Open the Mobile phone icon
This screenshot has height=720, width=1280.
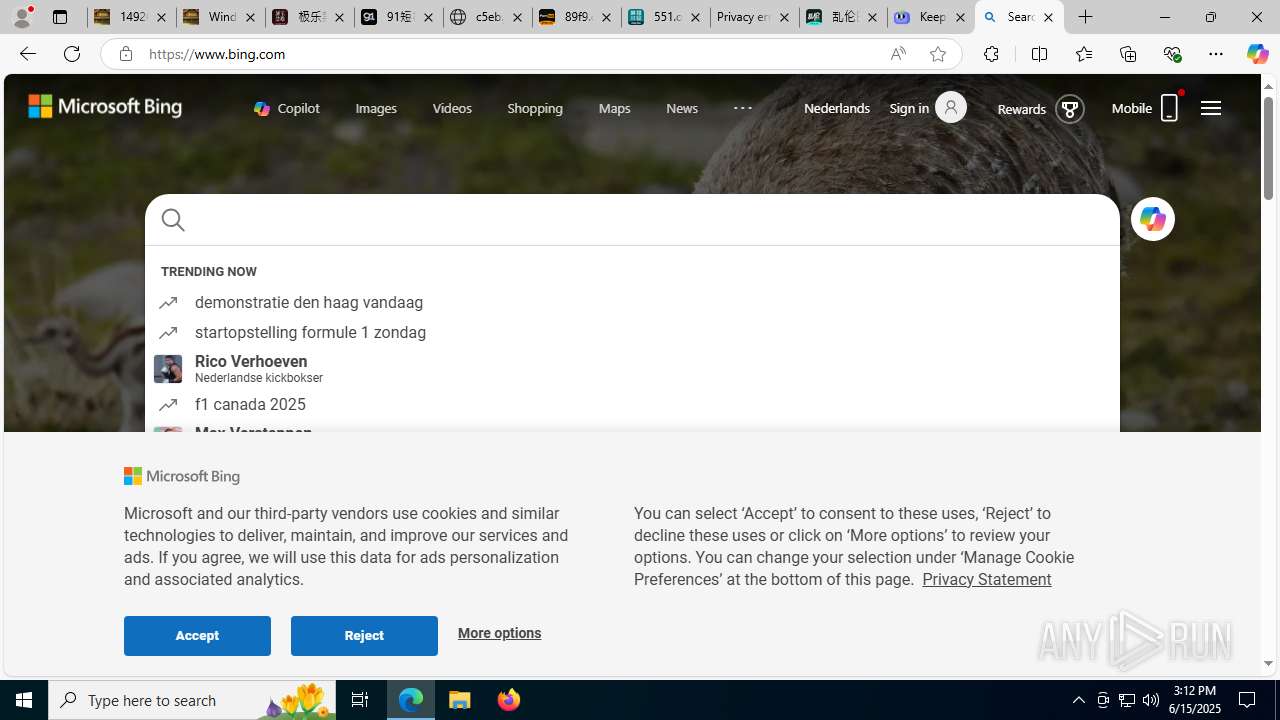[1169, 108]
